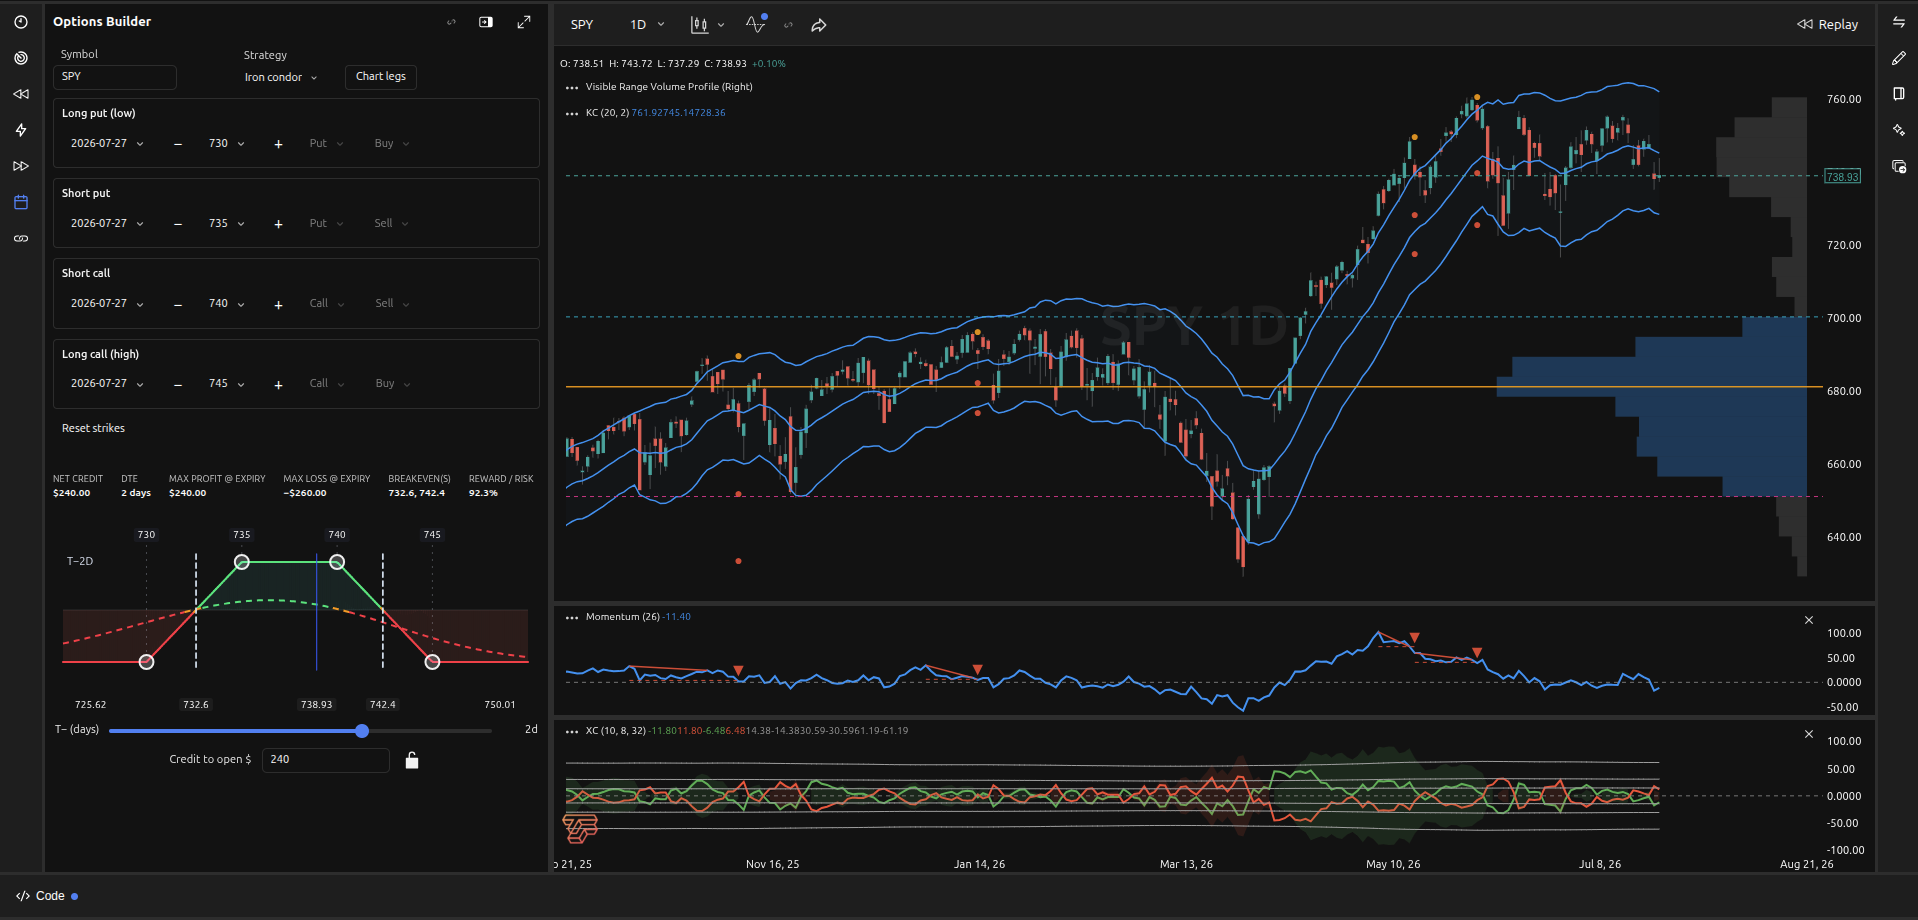
Task: Open Short call expiry date dropdown
Action: (x=107, y=303)
